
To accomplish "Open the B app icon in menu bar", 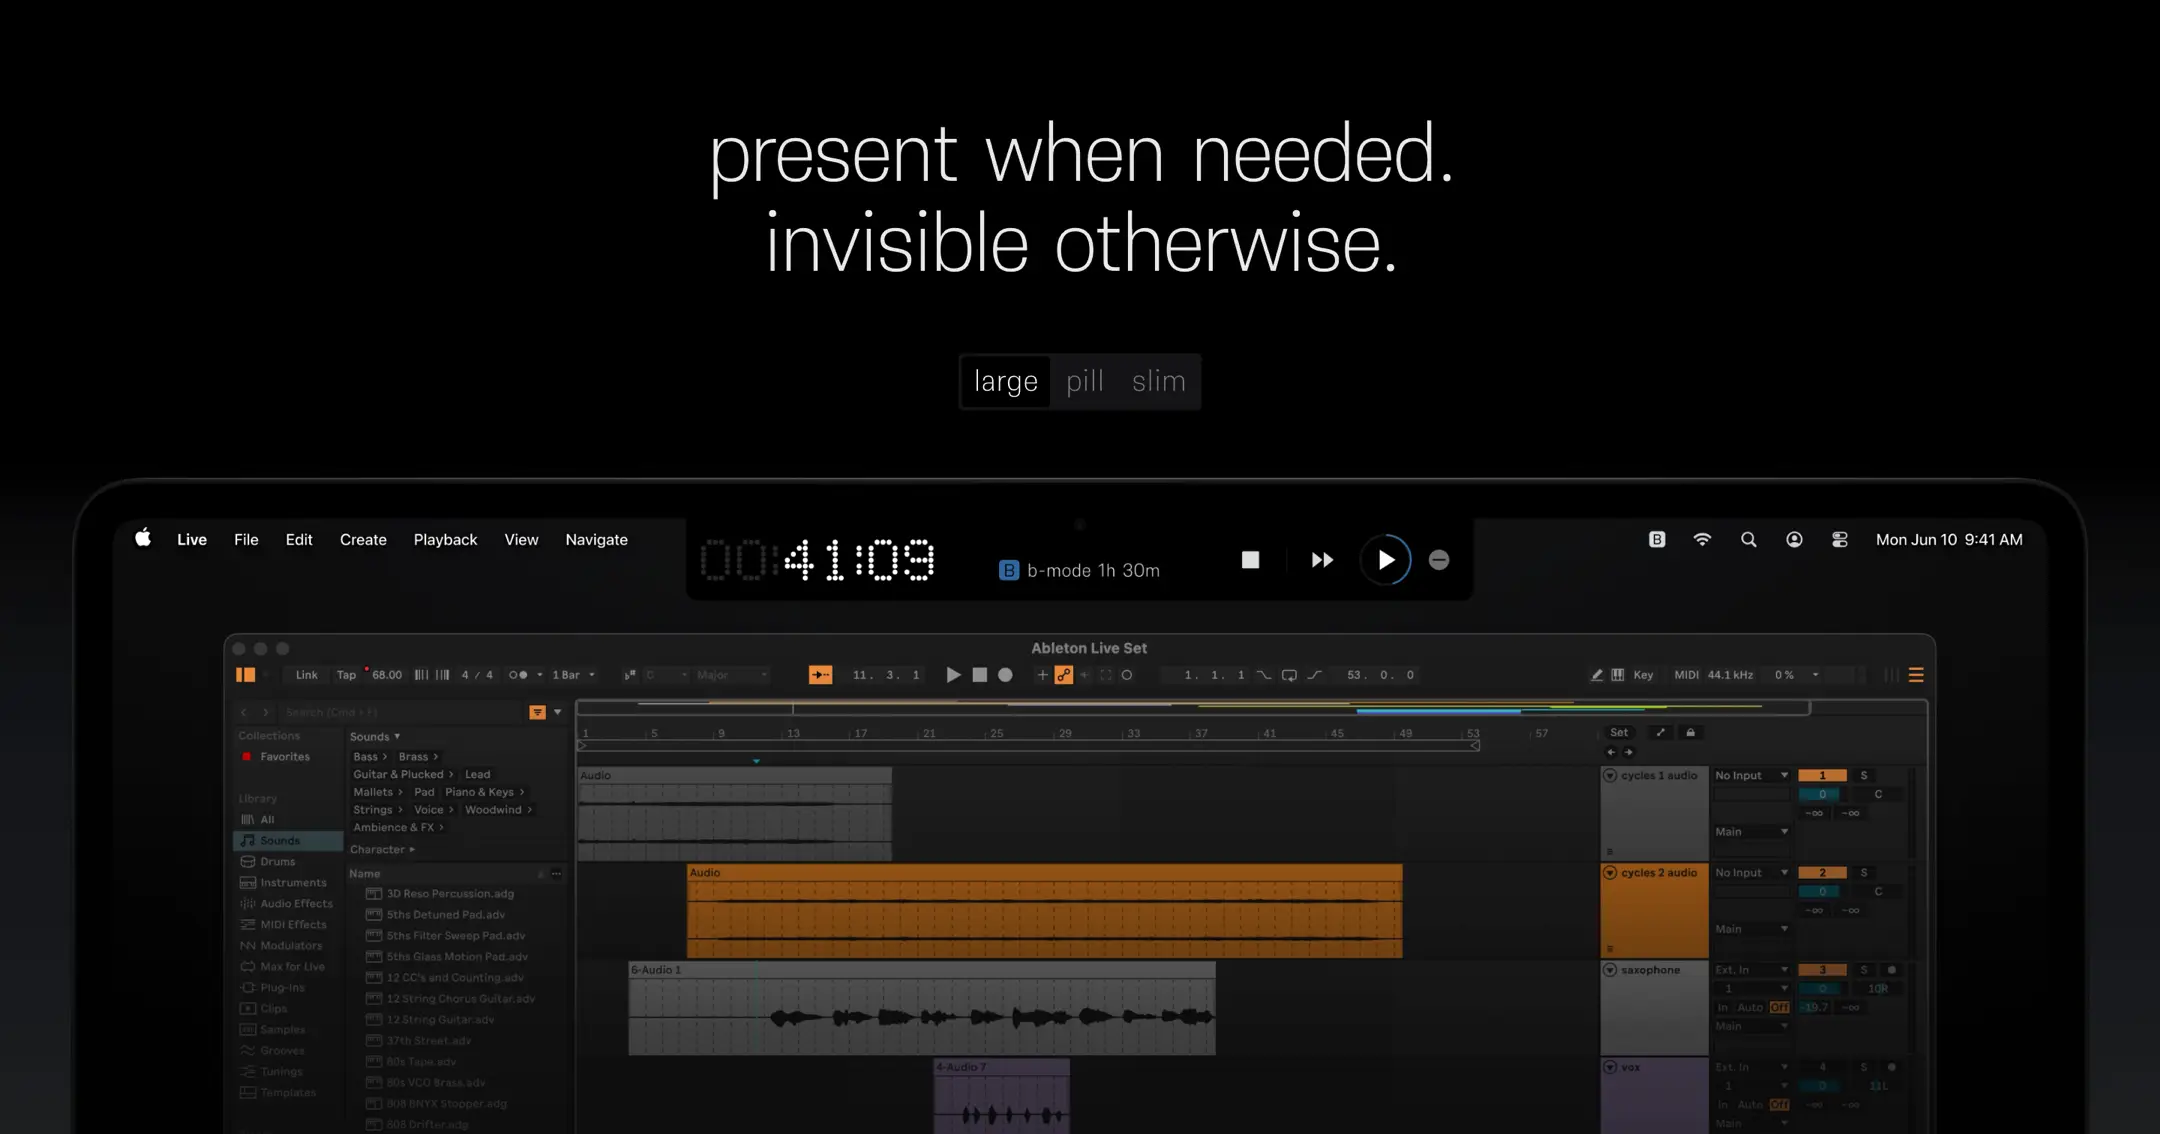I will 1657,539.
